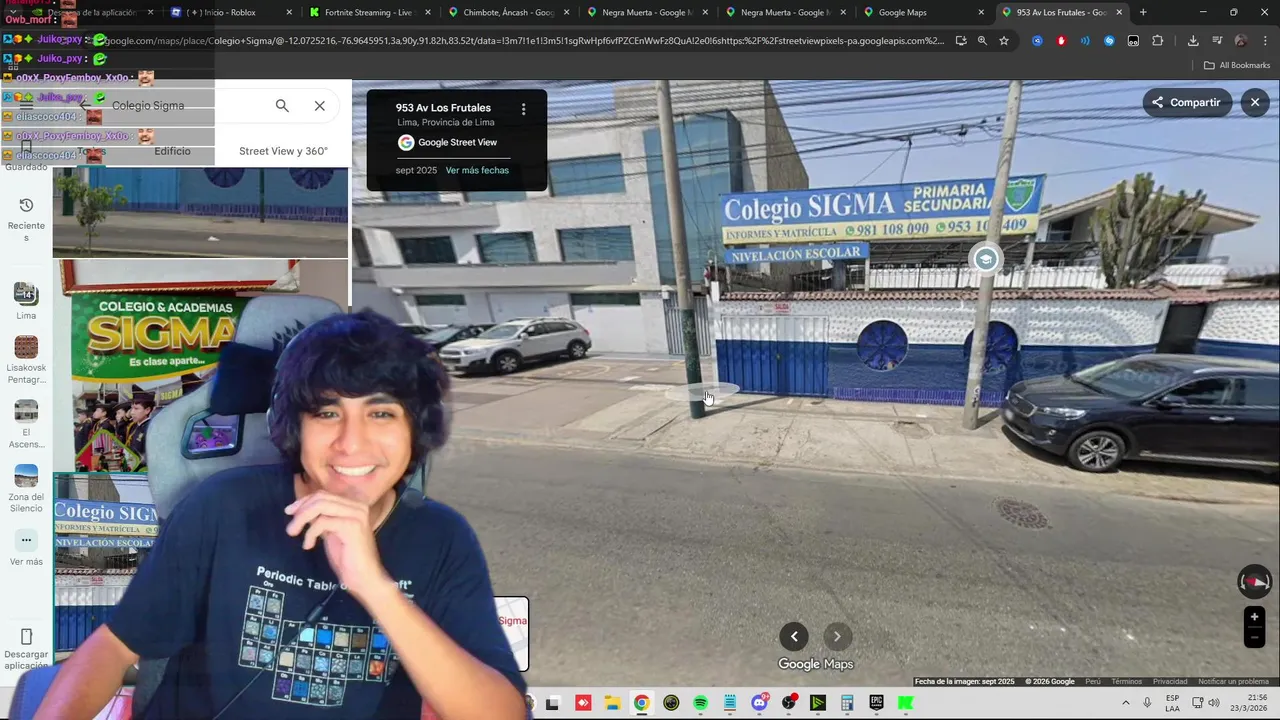Show hidden tray icons chevron

pos(1125,703)
